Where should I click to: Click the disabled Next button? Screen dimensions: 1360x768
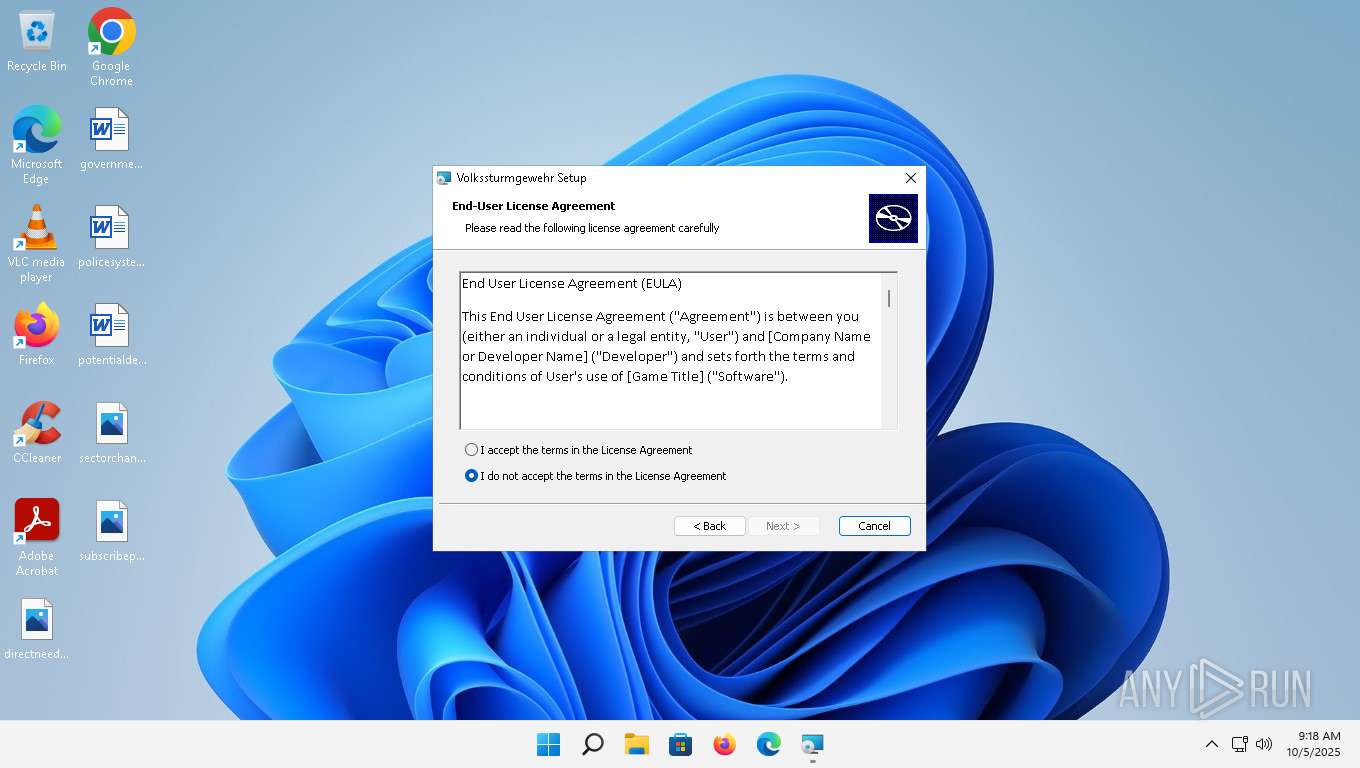[x=783, y=526]
